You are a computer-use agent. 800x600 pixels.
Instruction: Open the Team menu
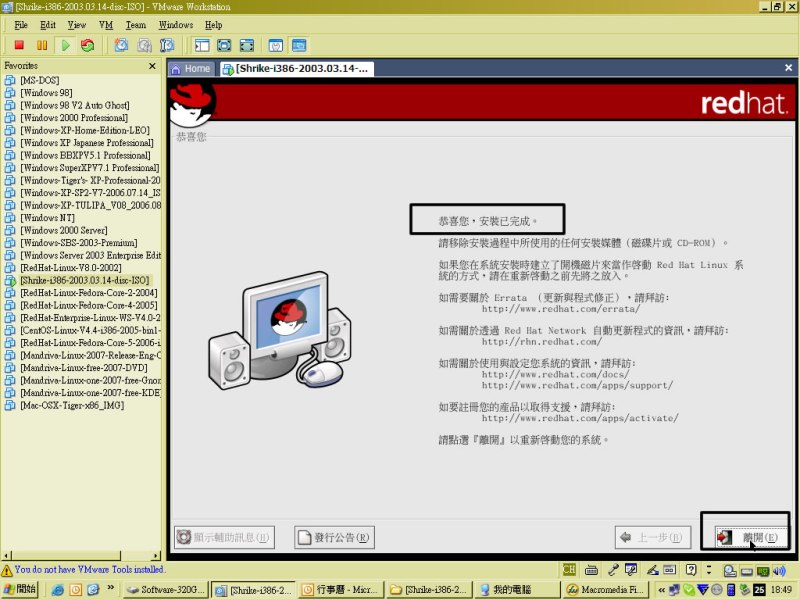coord(136,25)
